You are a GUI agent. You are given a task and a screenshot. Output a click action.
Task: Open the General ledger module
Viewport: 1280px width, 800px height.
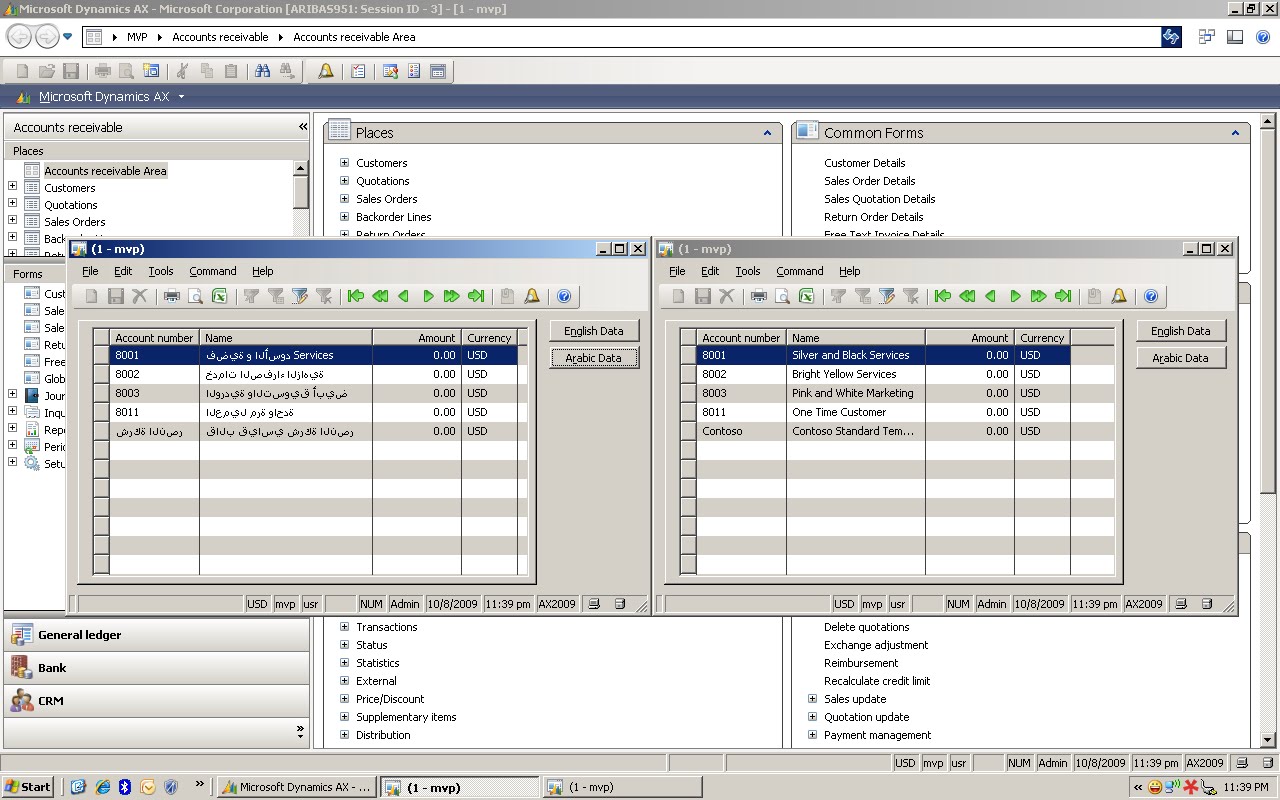[157, 635]
